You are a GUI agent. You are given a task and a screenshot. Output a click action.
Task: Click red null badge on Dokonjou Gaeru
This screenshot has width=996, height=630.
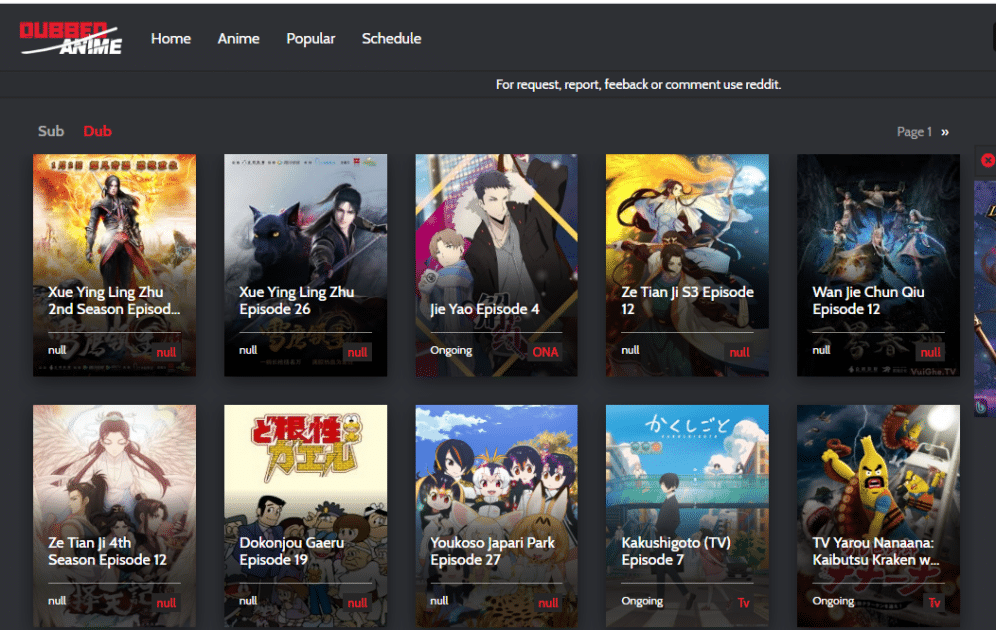(357, 603)
